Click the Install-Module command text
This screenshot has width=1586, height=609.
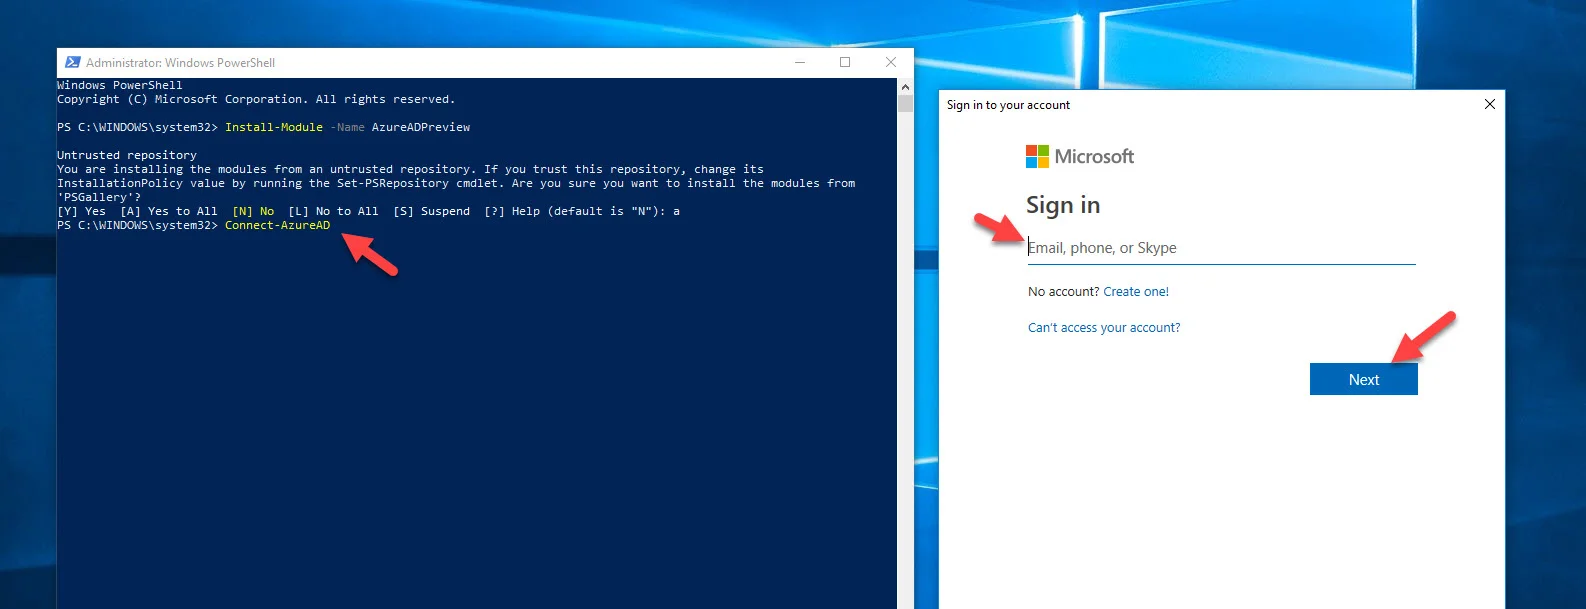click(x=274, y=127)
